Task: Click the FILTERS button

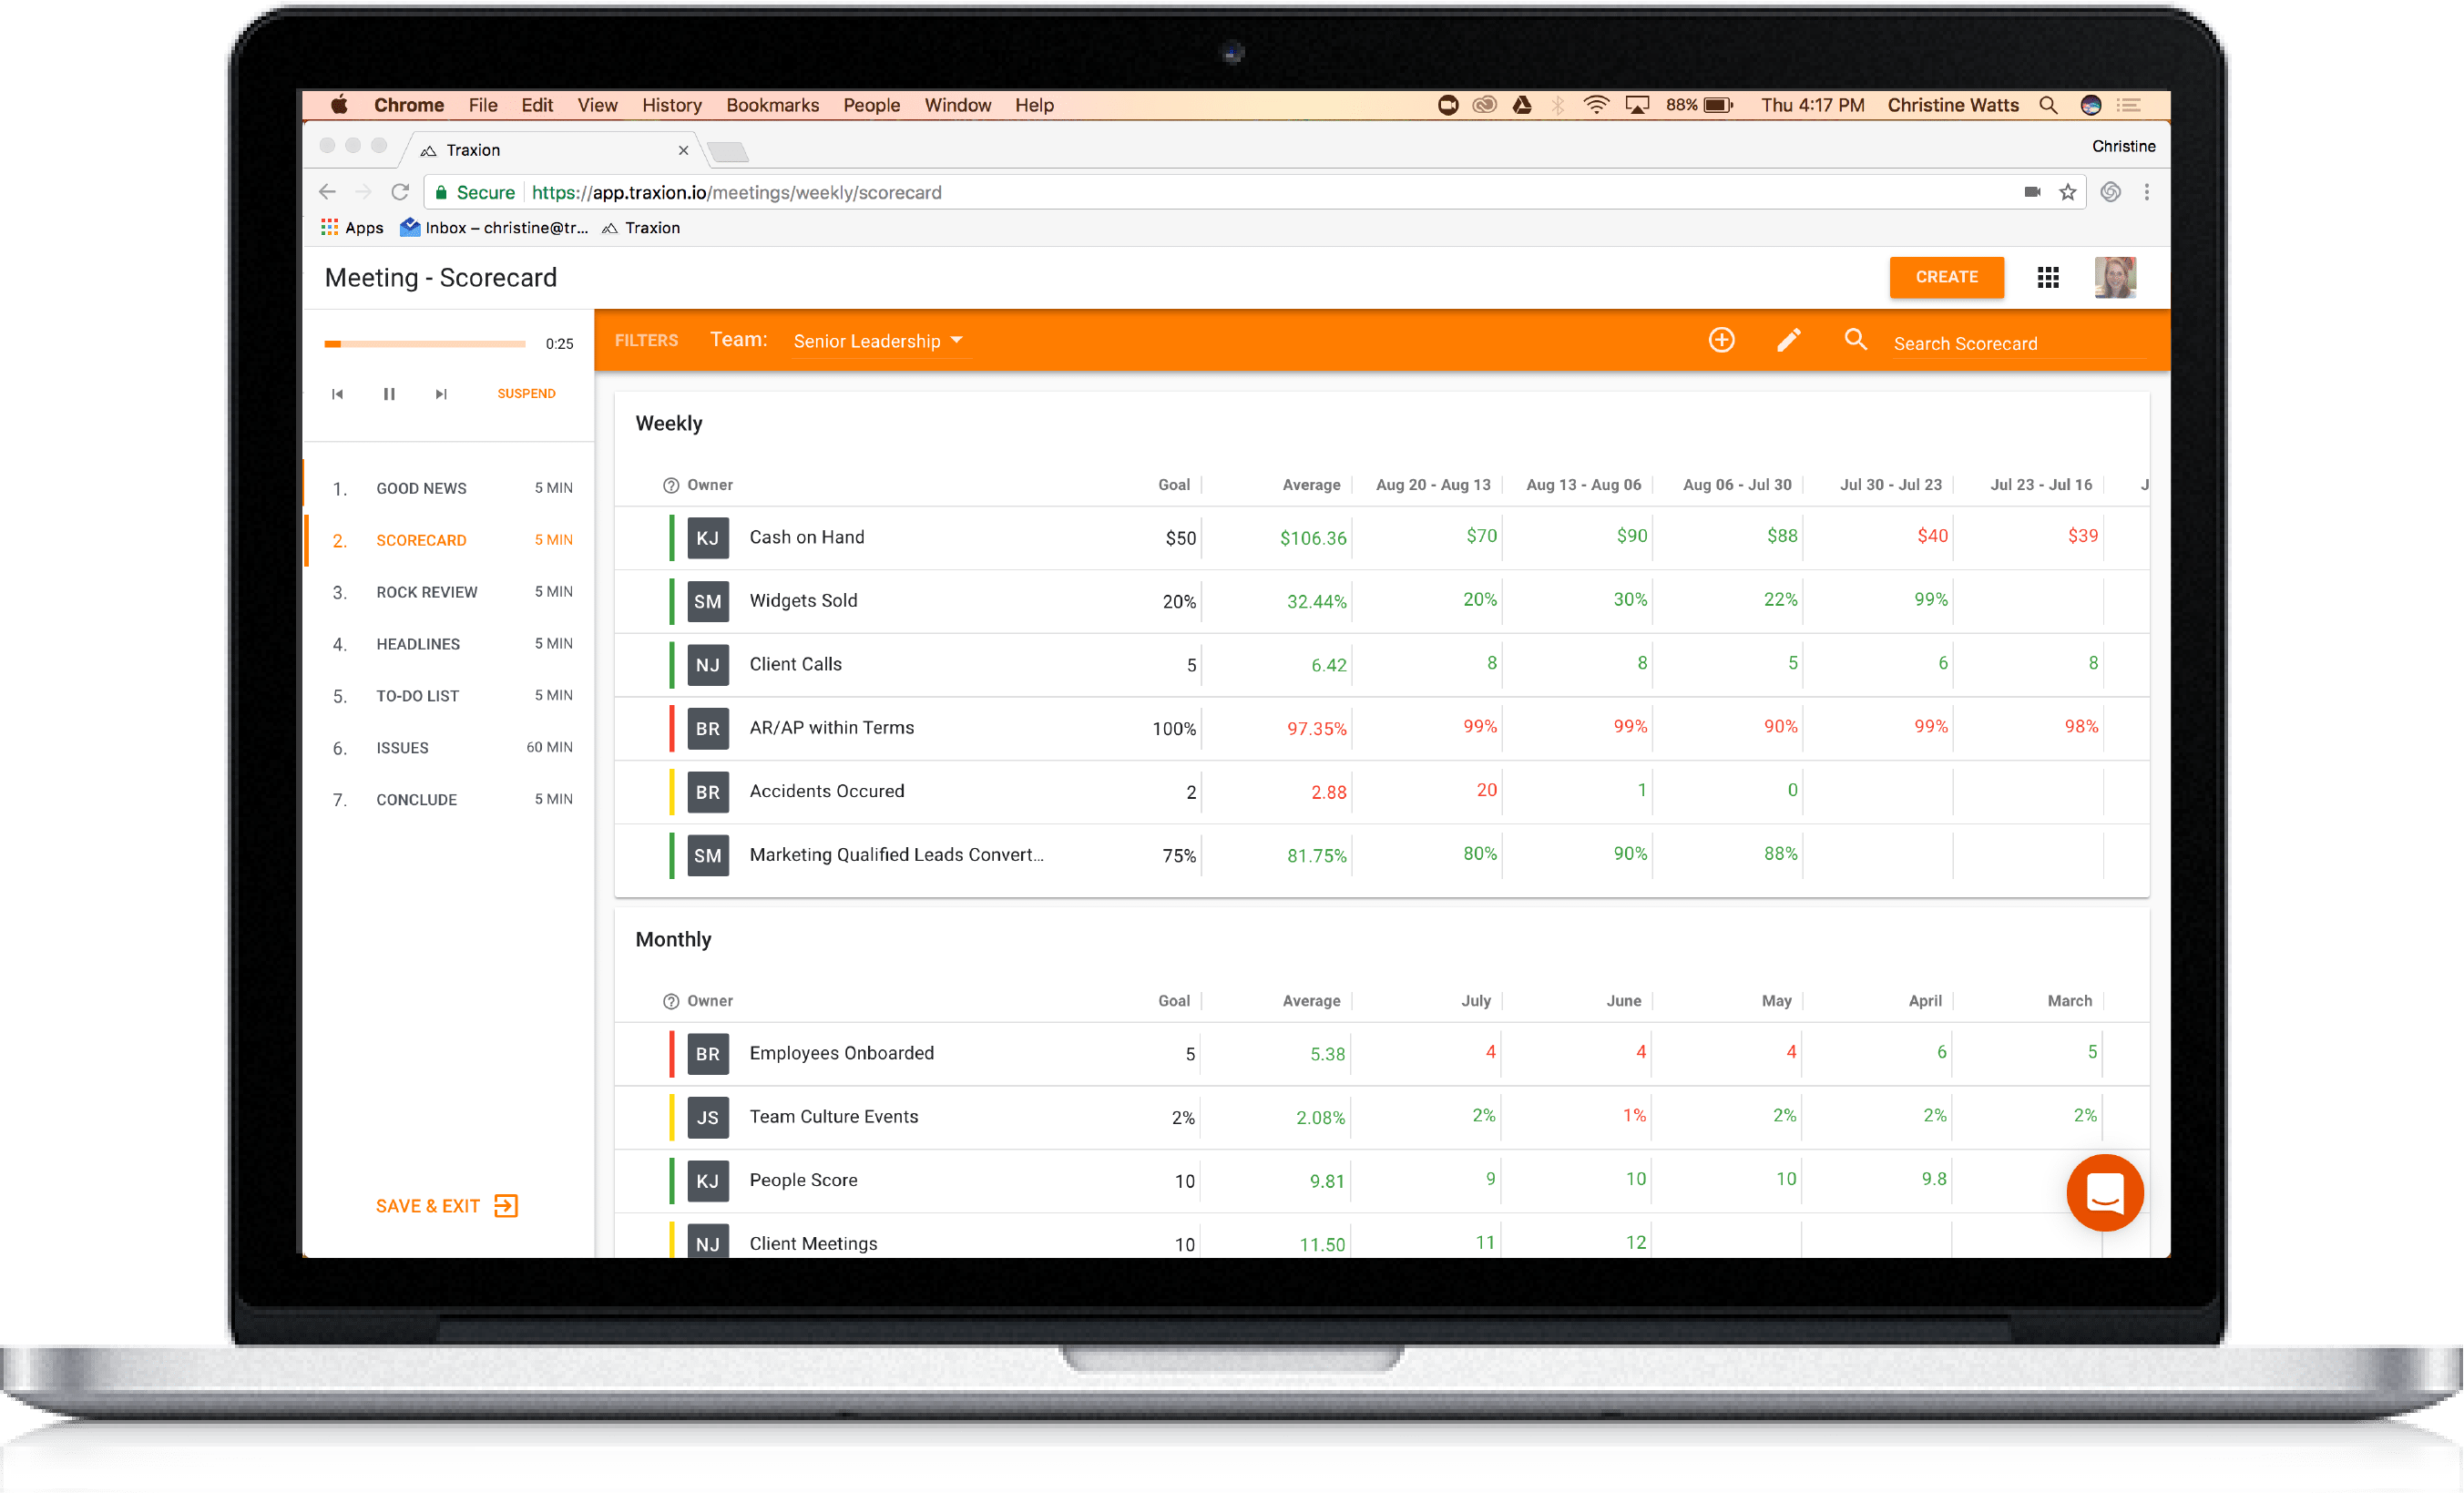Action: (646, 340)
